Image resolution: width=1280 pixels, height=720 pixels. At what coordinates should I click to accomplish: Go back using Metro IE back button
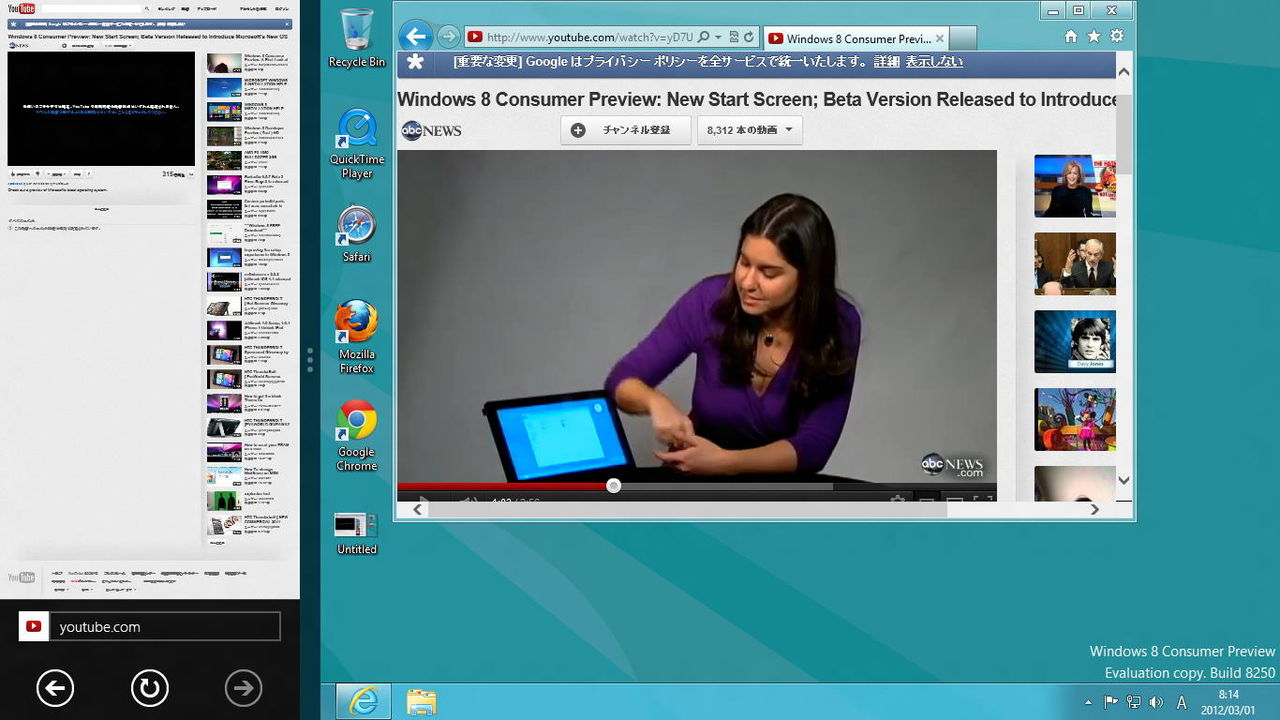coord(55,688)
